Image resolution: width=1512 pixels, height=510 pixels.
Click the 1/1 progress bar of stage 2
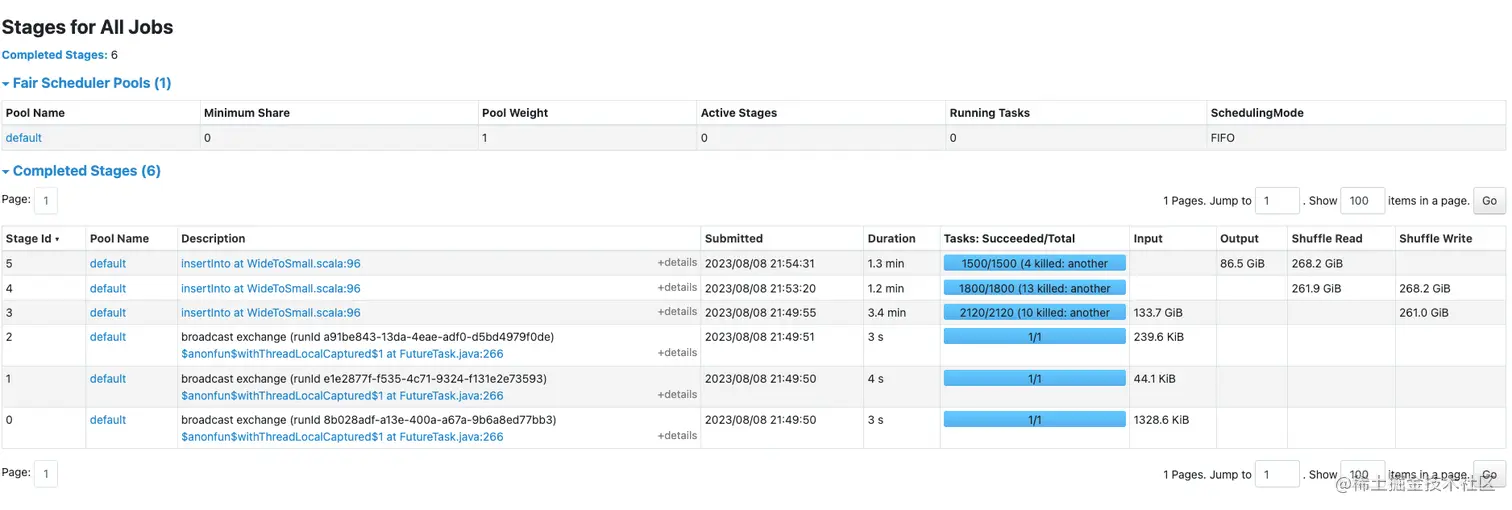coord(1035,337)
